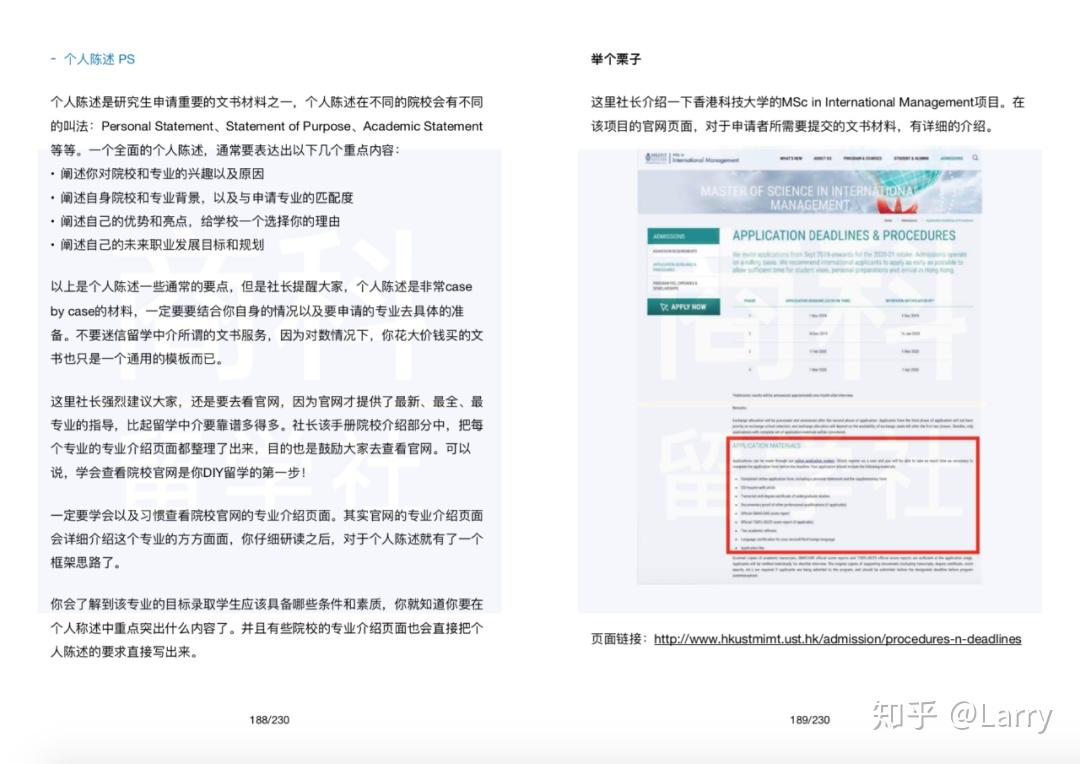This screenshot has height=764, width=1080.
Task: Open the search icon on the HKUST navbar
Action: pyautogui.click(x=975, y=158)
